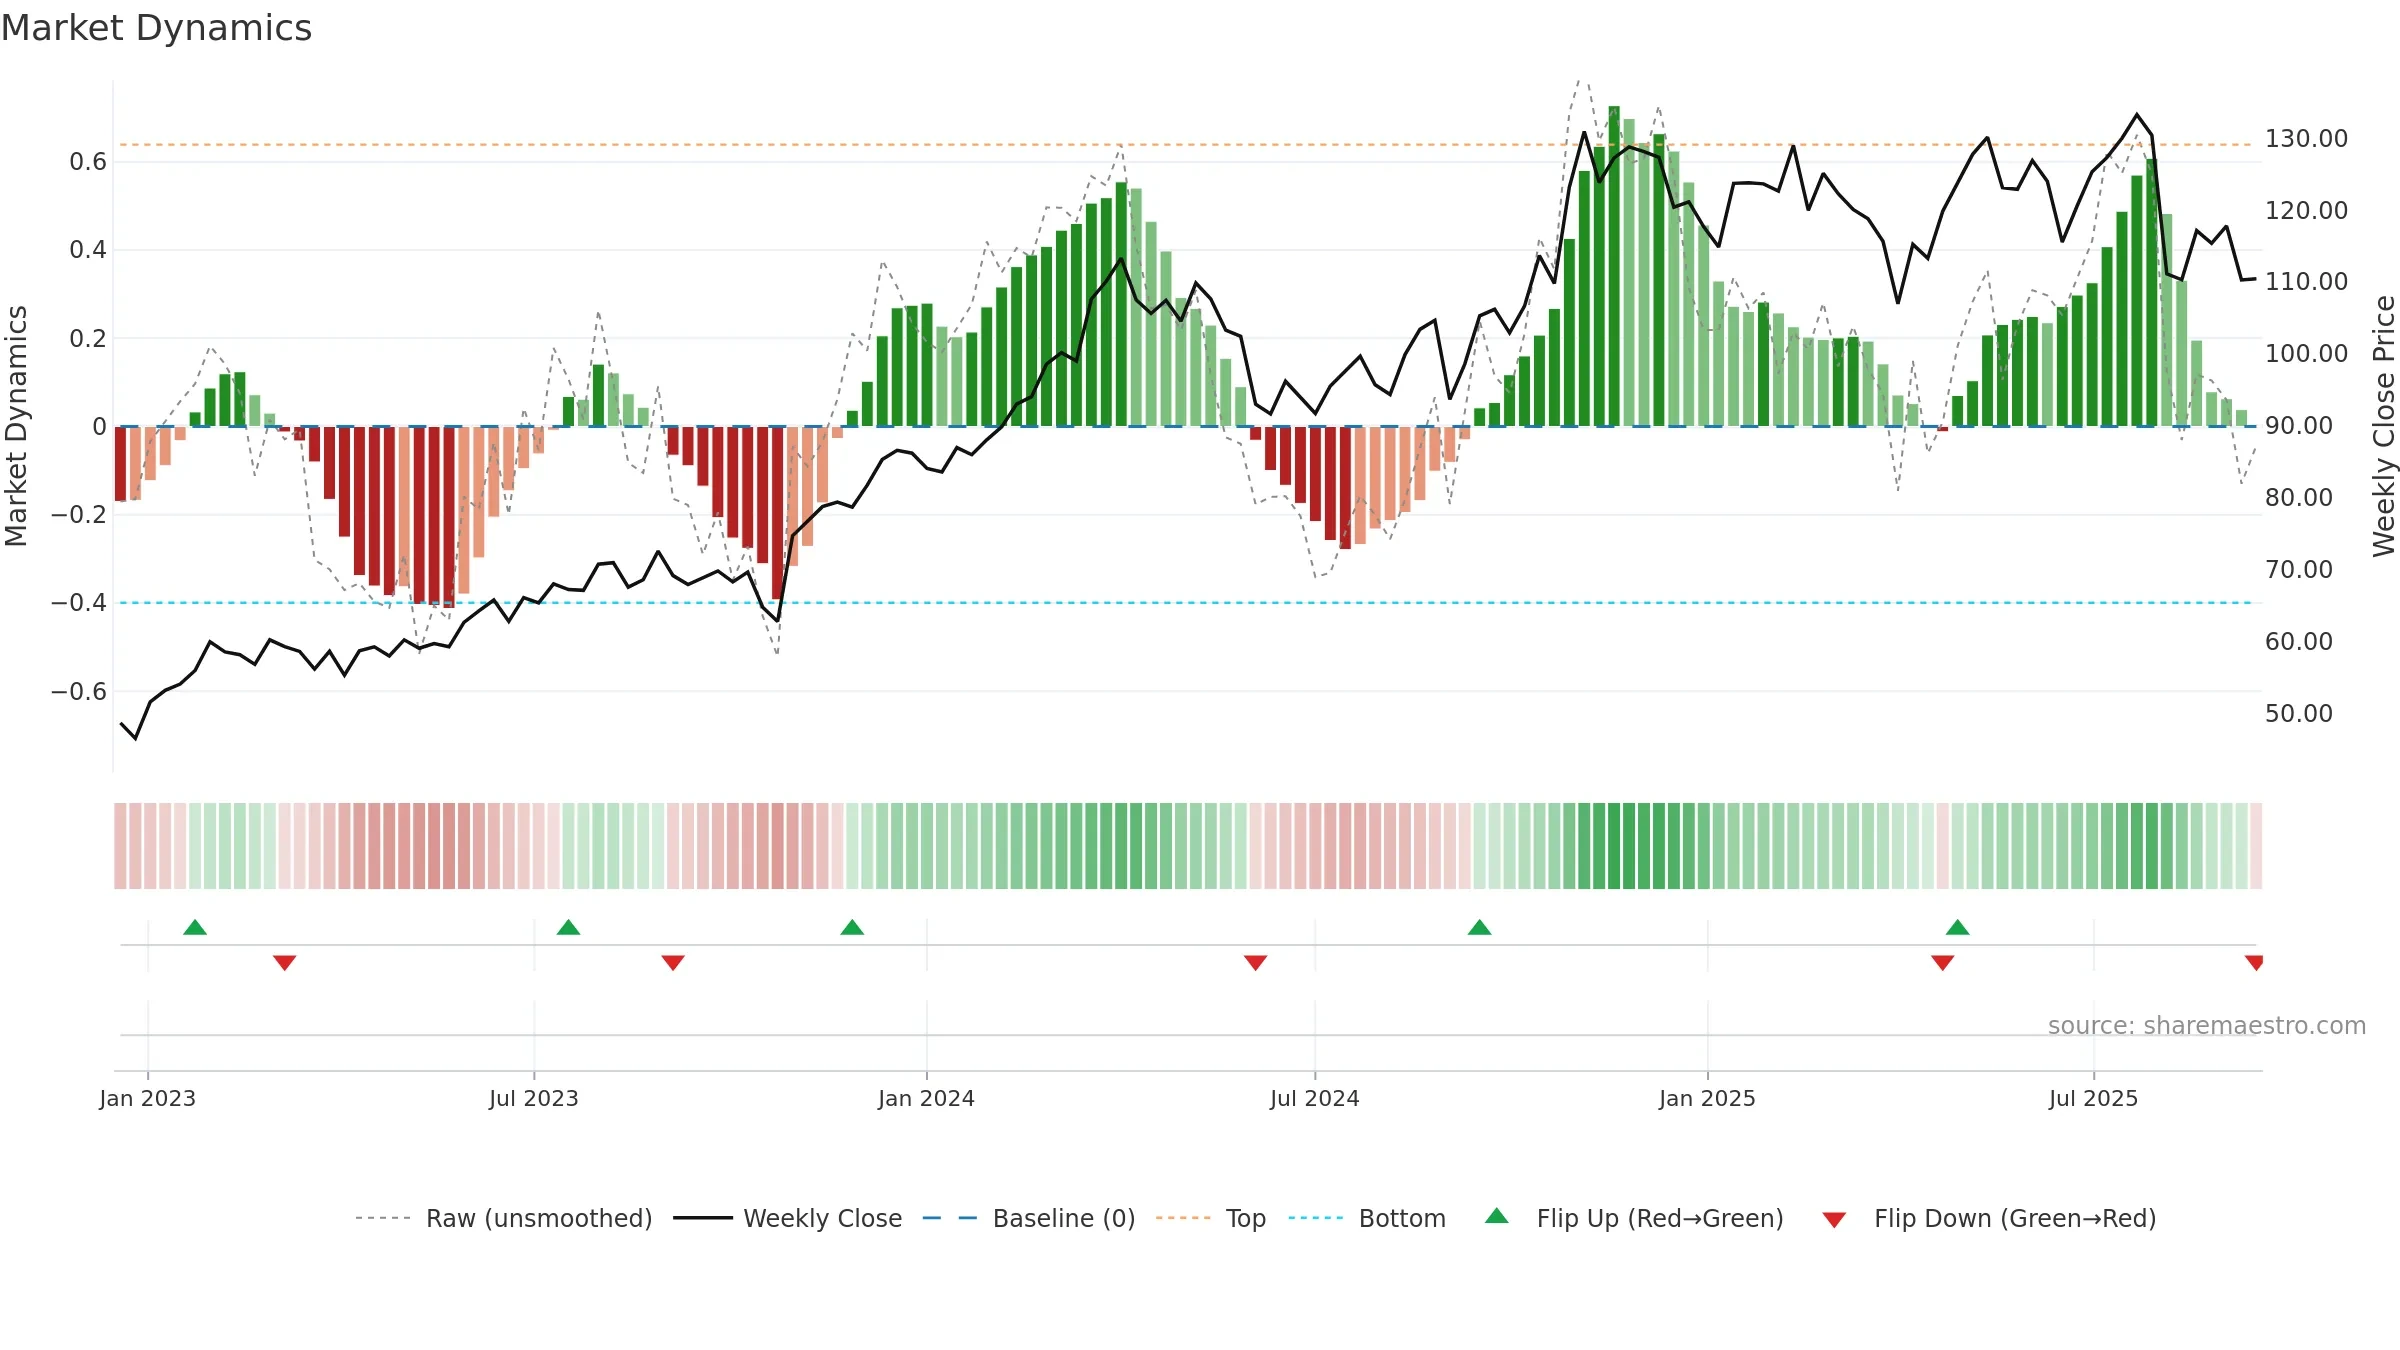Click the Weekly Close Price axis title
The height and width of the screenshot is (1350, 2400).
2384,426
